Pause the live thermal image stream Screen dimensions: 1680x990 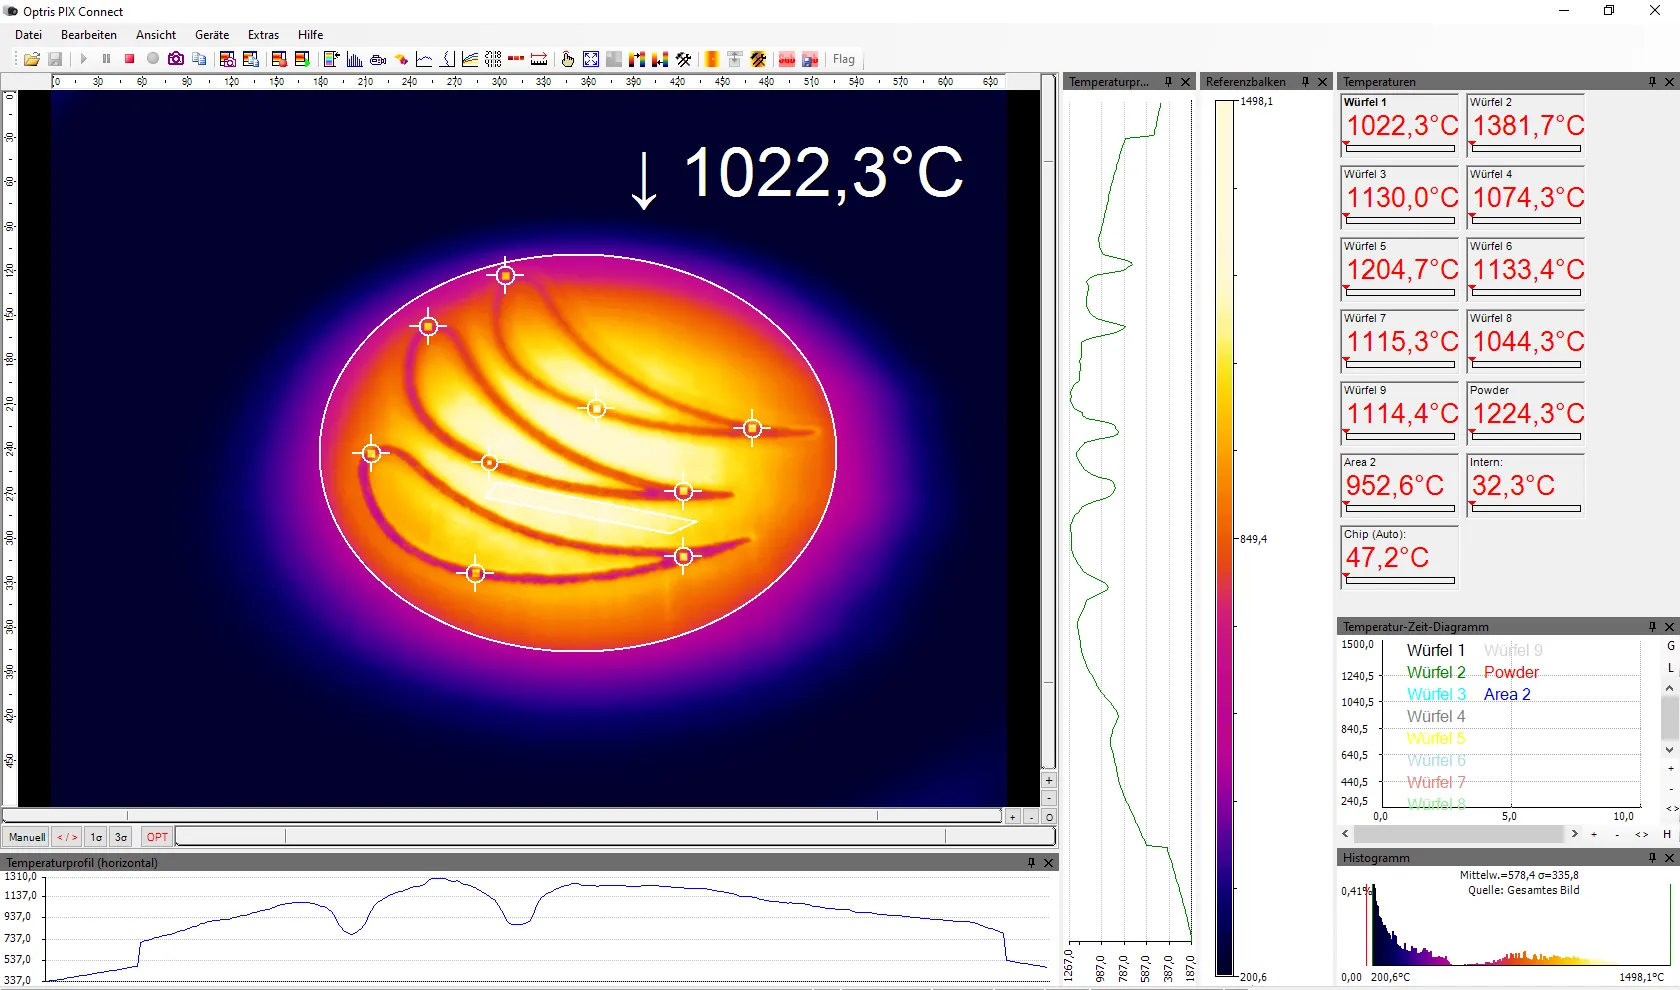pyautogui.click(x=107, y=59)
